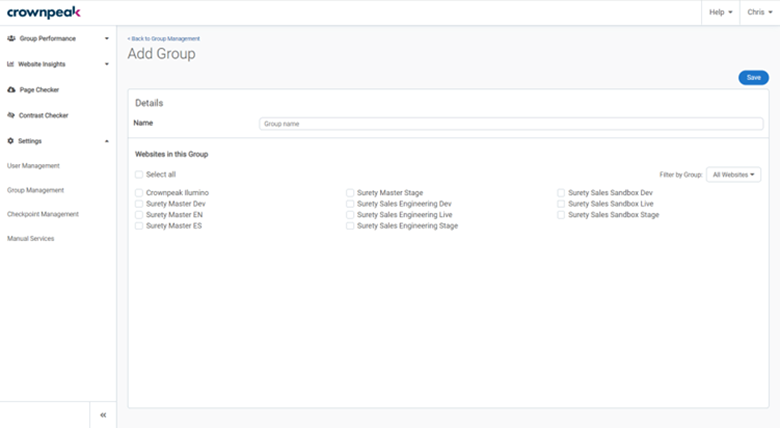
Task: Collapse the sidebar with the double chevron
Action: tap(103, 415)
